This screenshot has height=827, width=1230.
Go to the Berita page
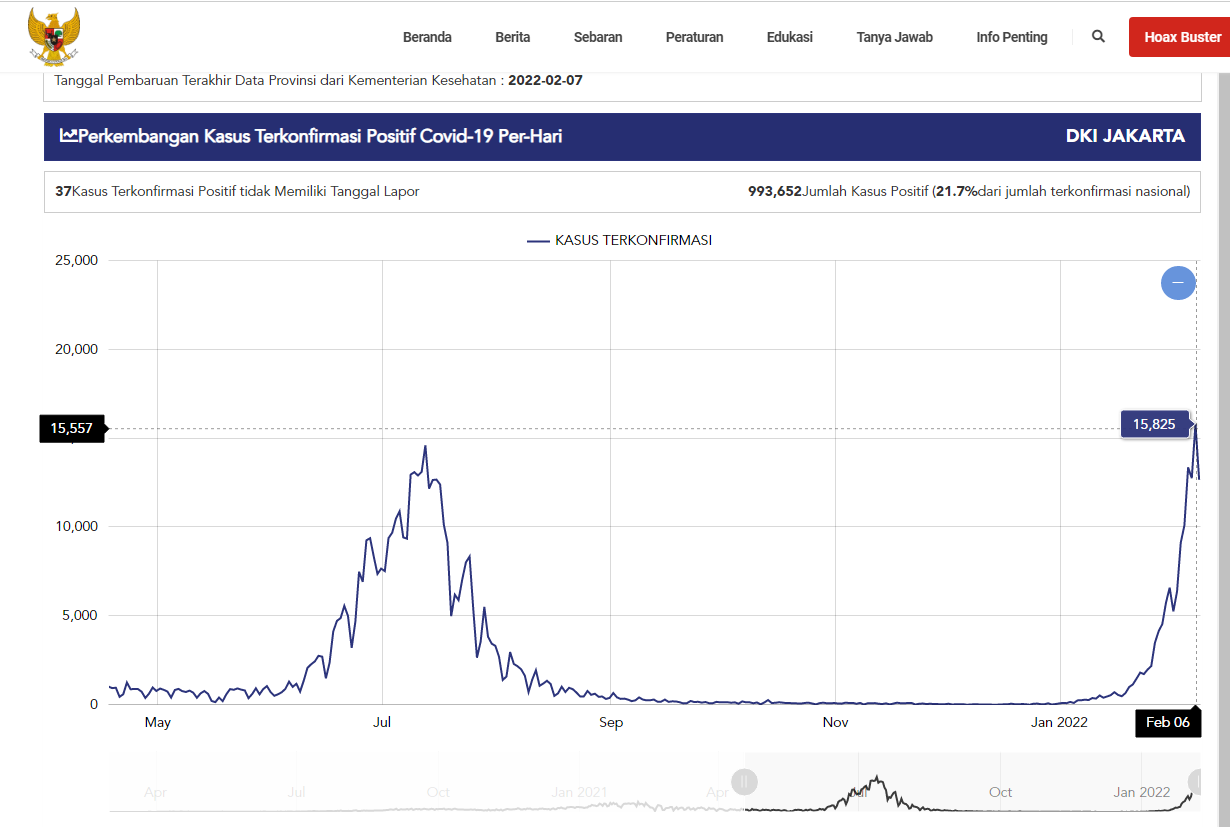click(x=512, y=37)
